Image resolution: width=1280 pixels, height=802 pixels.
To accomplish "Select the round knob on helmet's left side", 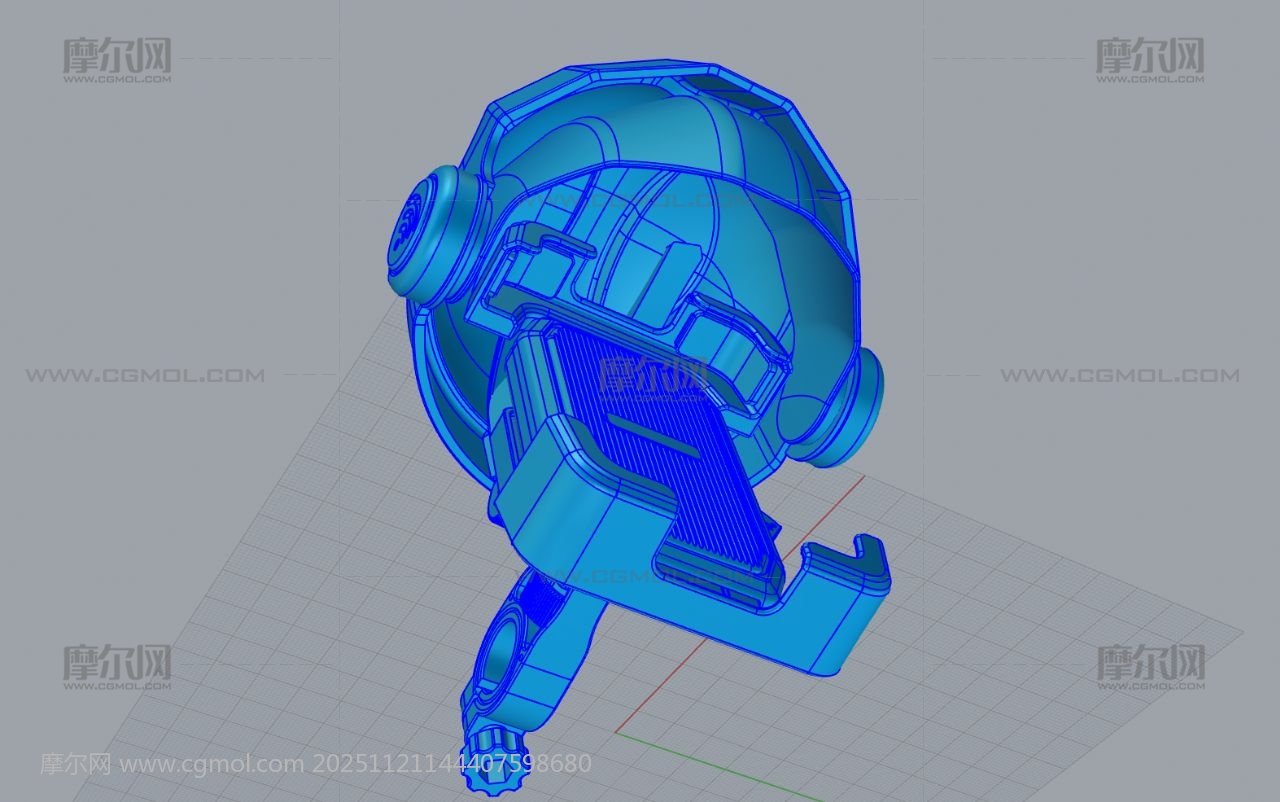I will [x=424, y=230].
